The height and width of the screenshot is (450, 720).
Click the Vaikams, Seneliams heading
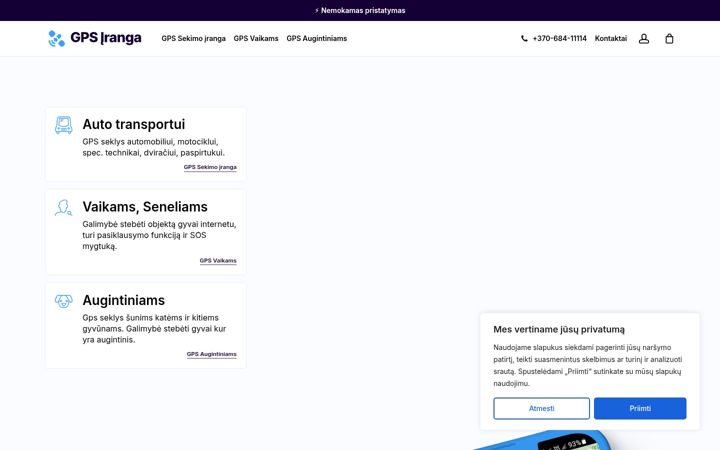coord(145,207)
